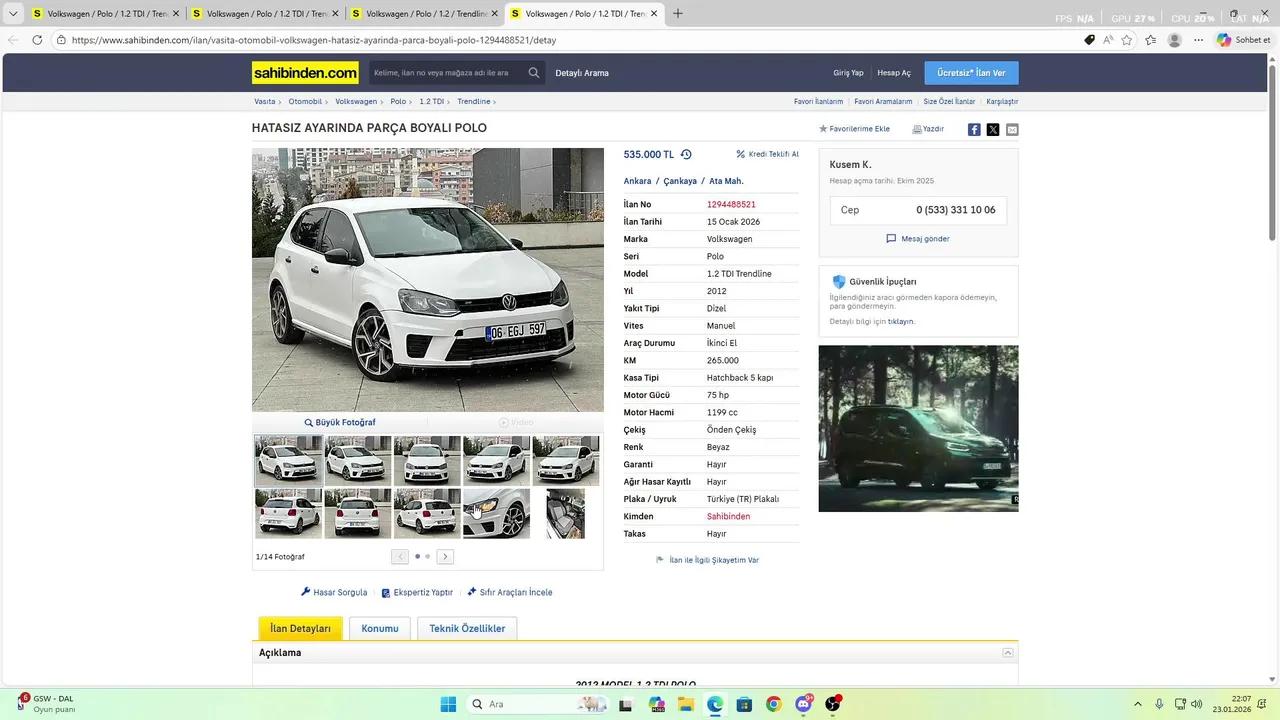Click the page vertical scrollbar
The height and width of the screenshot is (720, 1280).
[1272, 150]
